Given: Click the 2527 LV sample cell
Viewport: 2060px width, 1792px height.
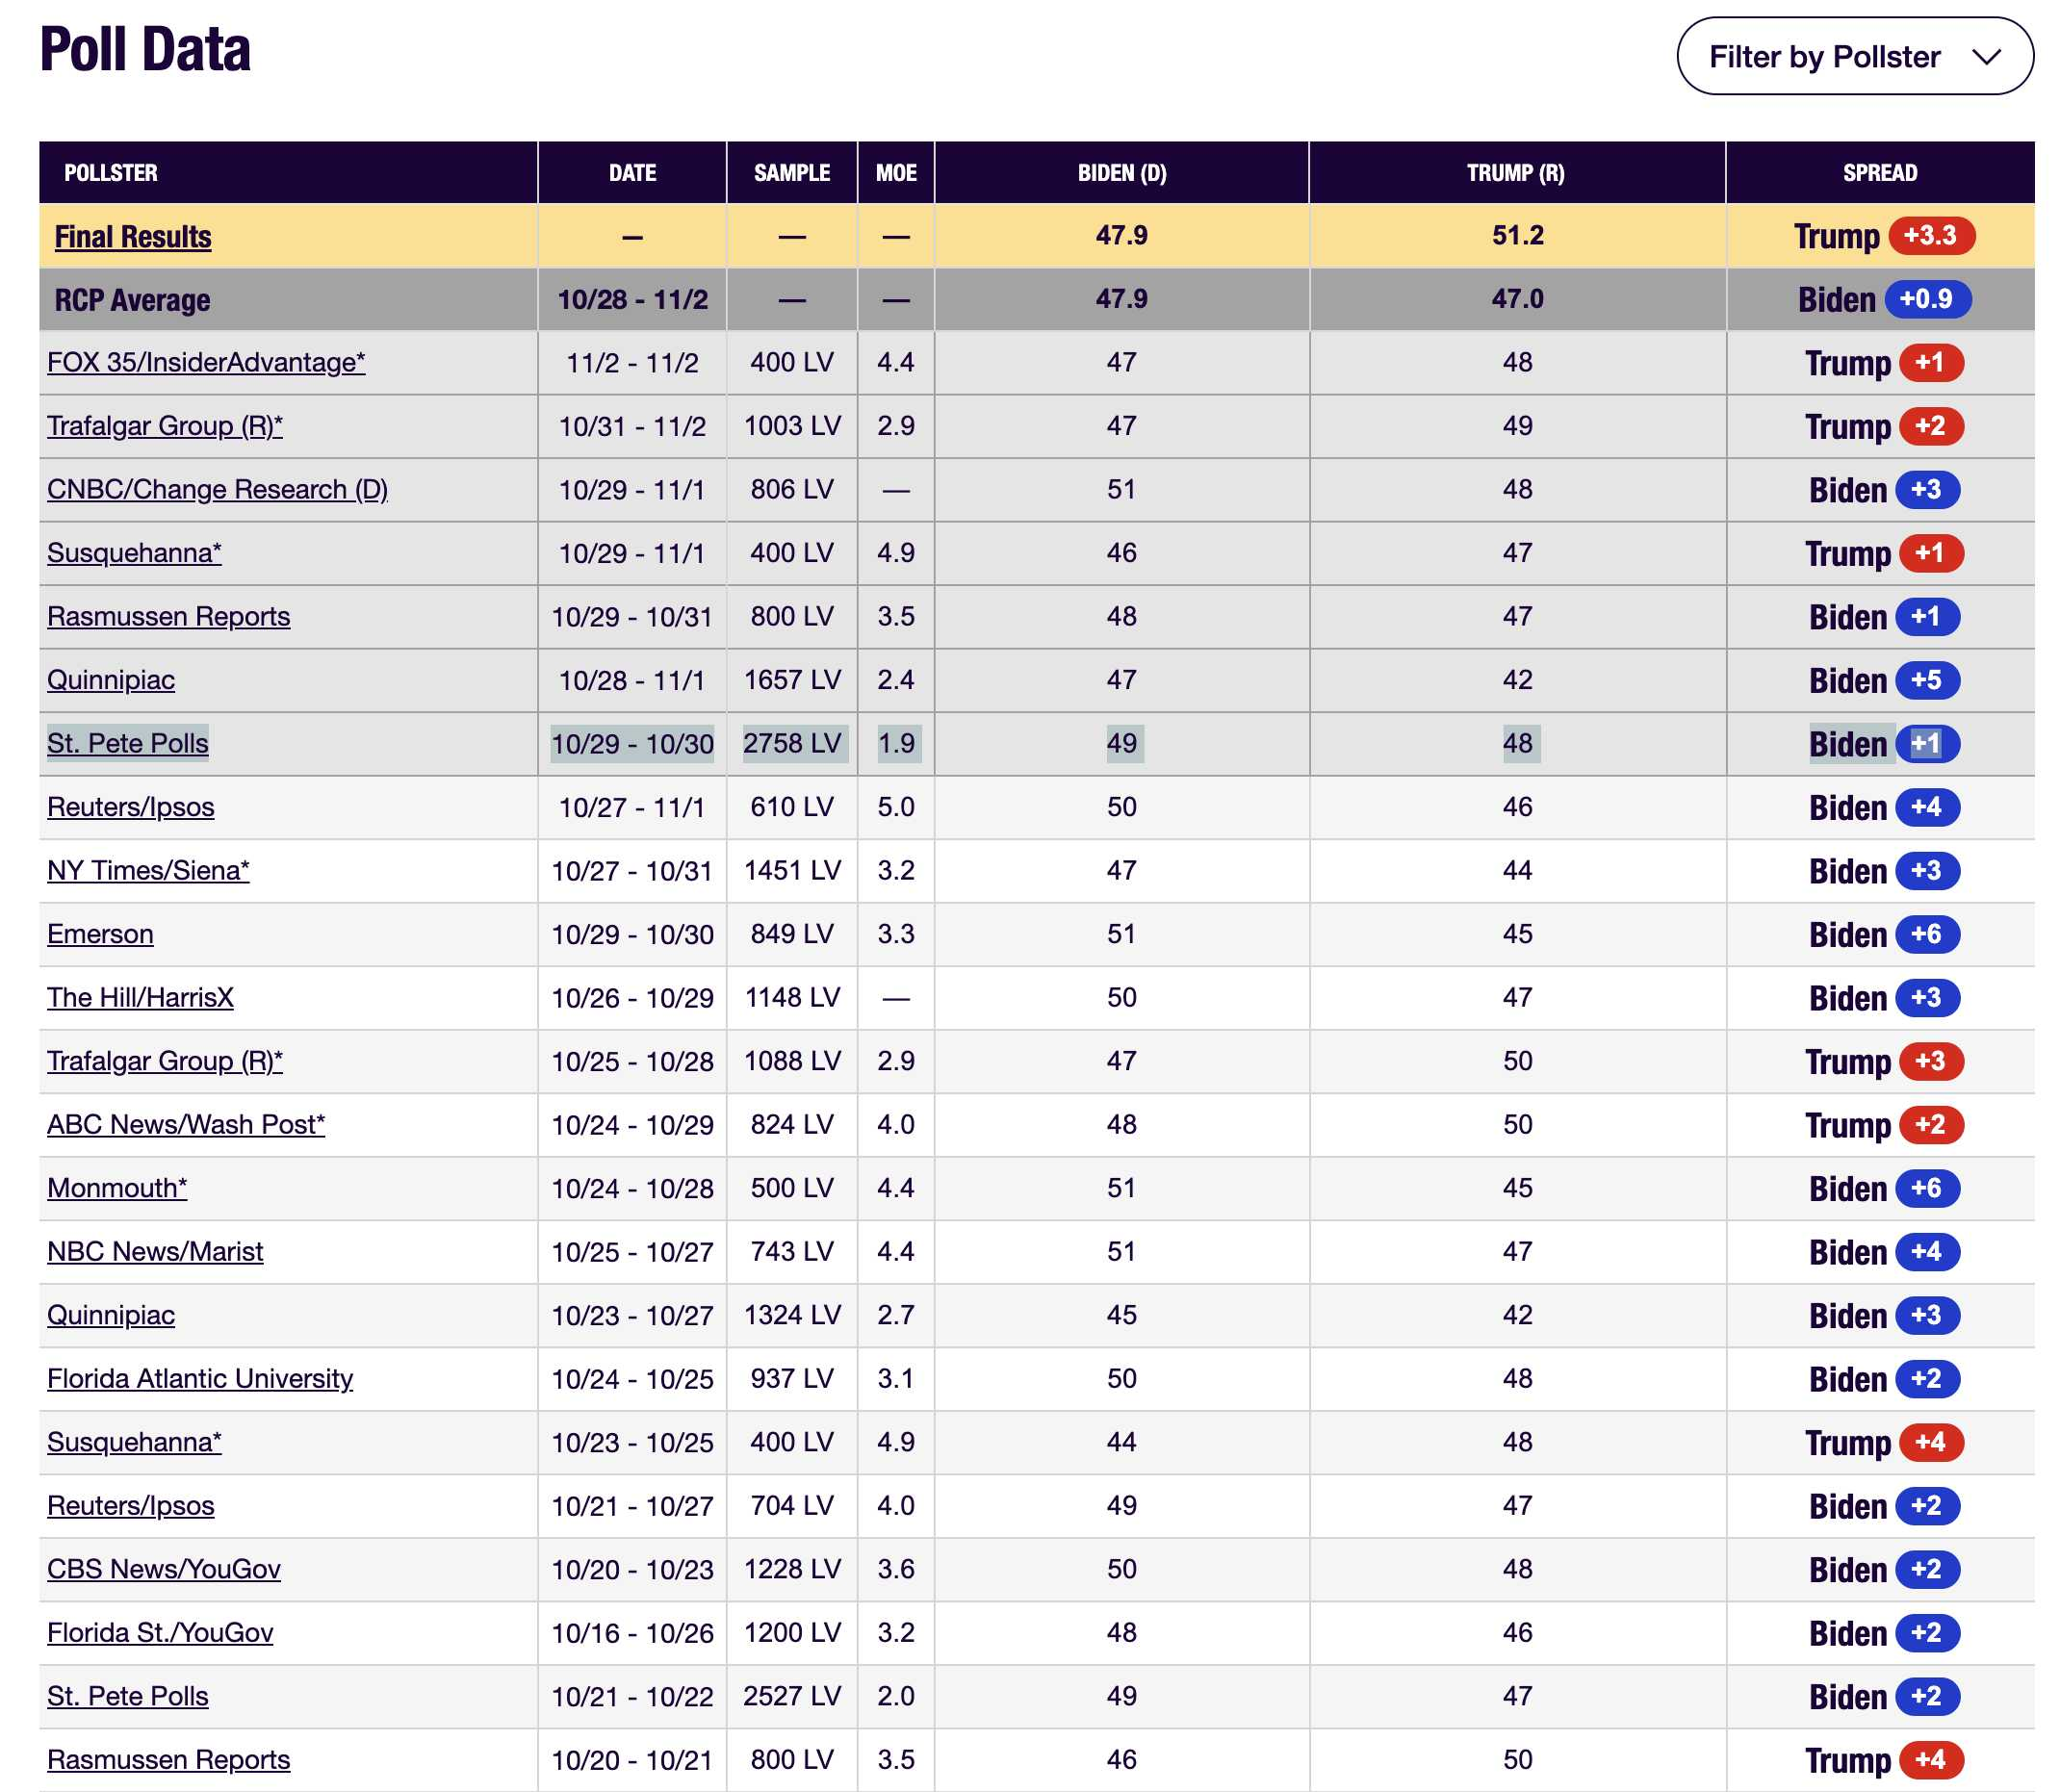Looking at the screenshot, I should pos(792,1696).
